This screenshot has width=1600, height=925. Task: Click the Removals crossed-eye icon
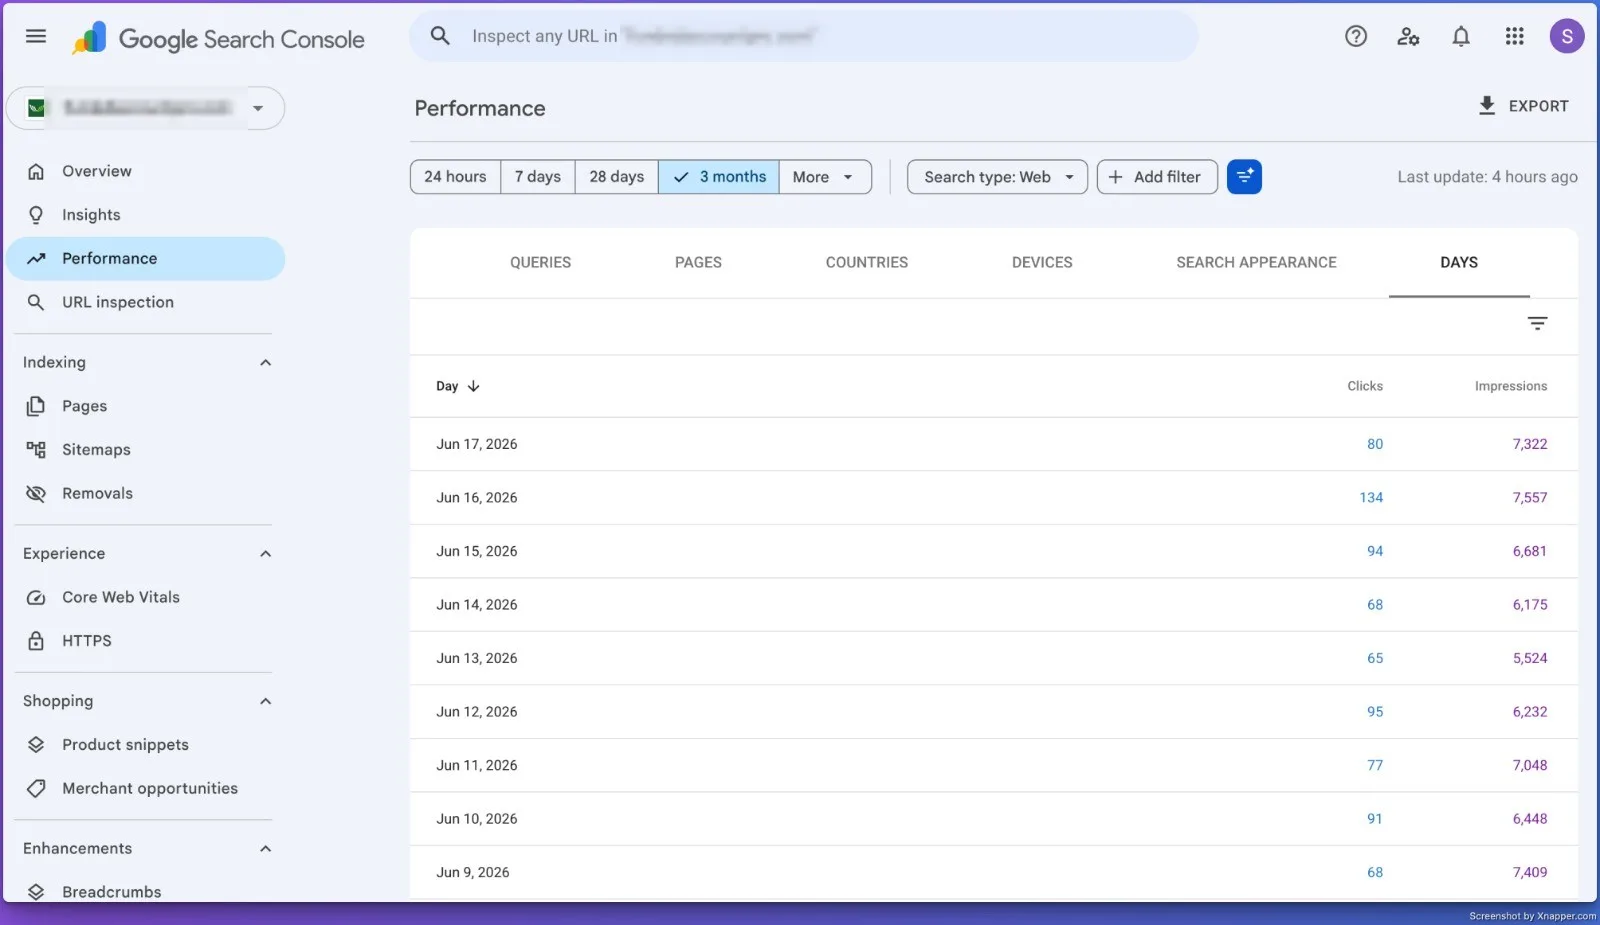click(36, 494)
